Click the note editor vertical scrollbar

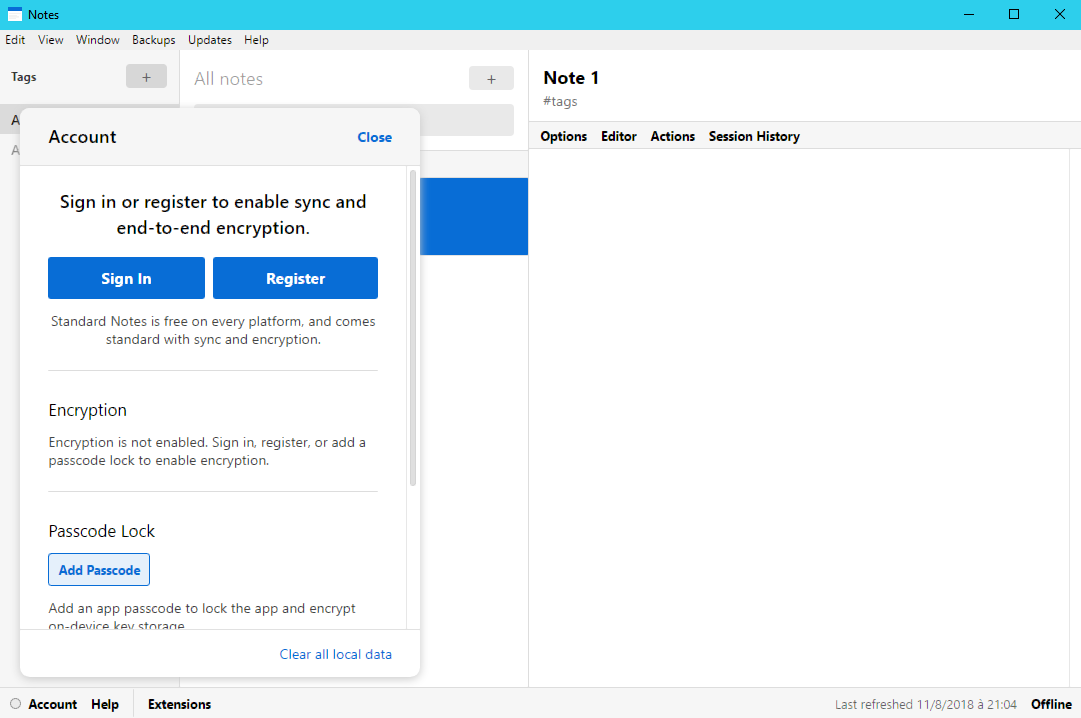point(1075,417)
